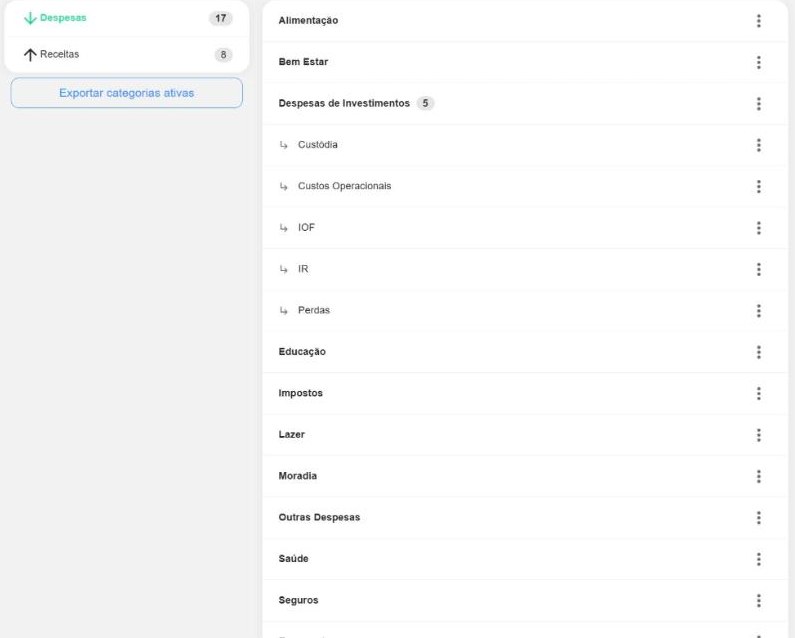
Task: Click the Receitas count badge 8
Action: click(223, 54)
